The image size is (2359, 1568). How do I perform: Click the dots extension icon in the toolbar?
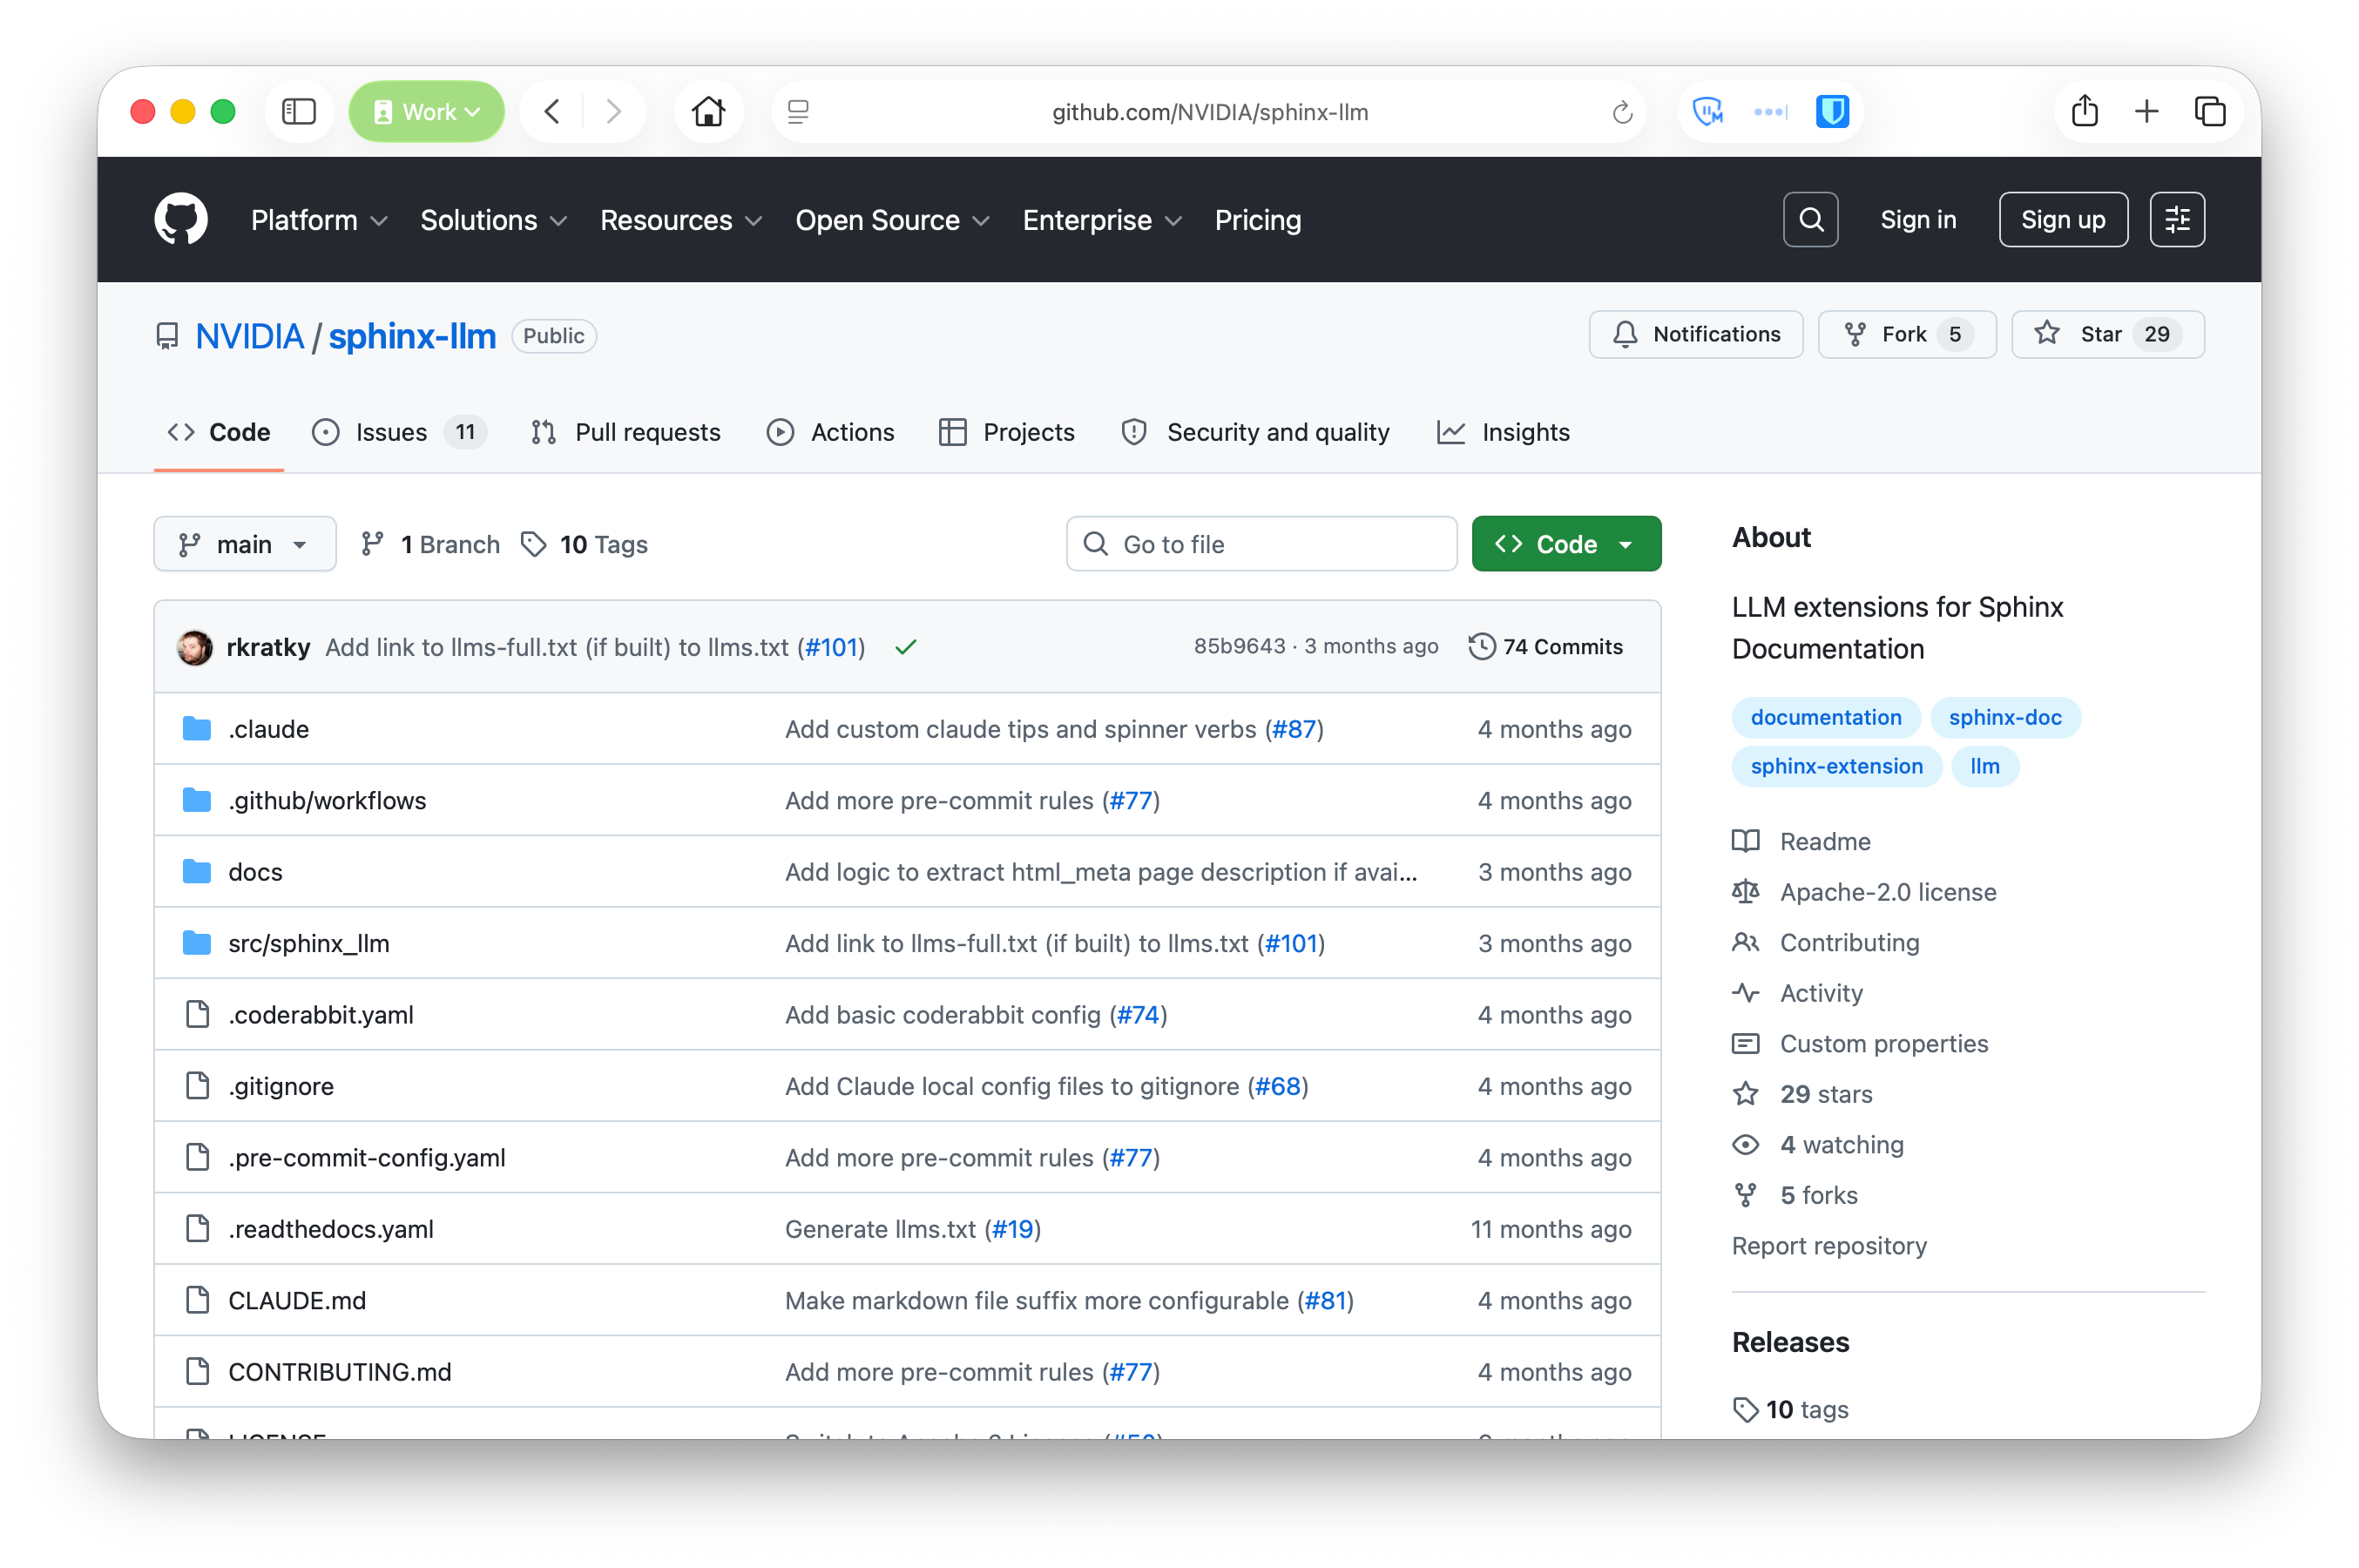1770,111
